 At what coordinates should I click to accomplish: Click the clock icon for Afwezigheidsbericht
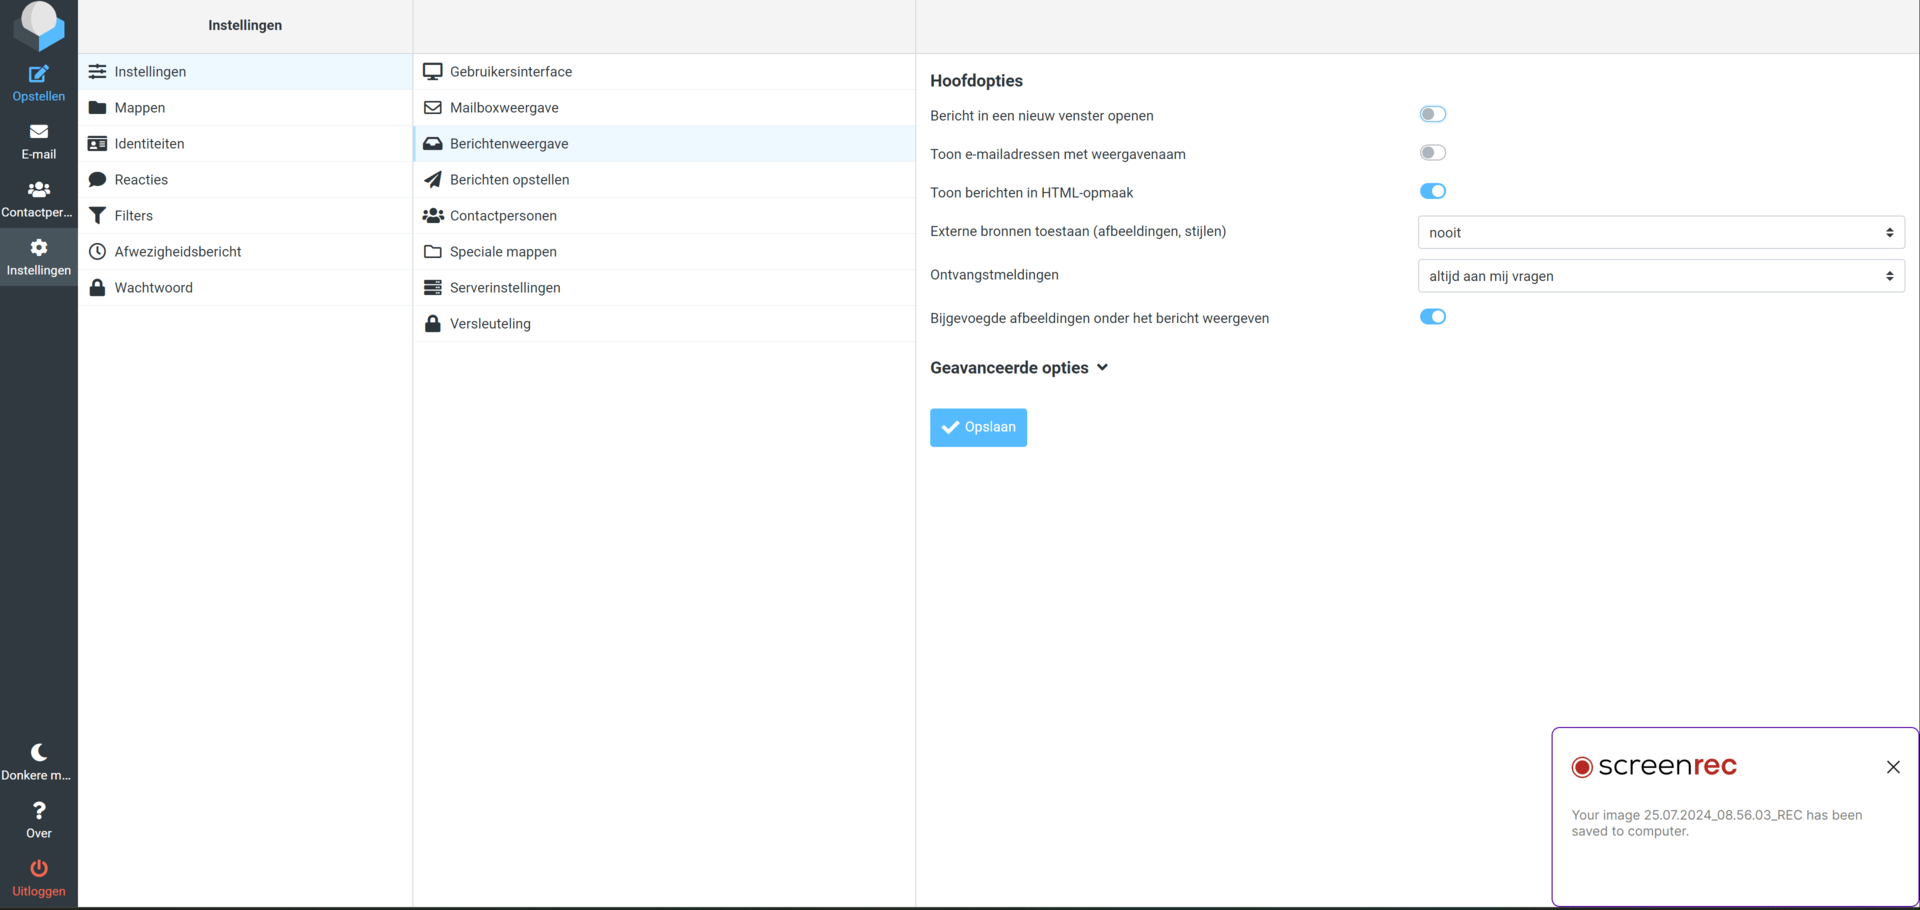[97, 252]
